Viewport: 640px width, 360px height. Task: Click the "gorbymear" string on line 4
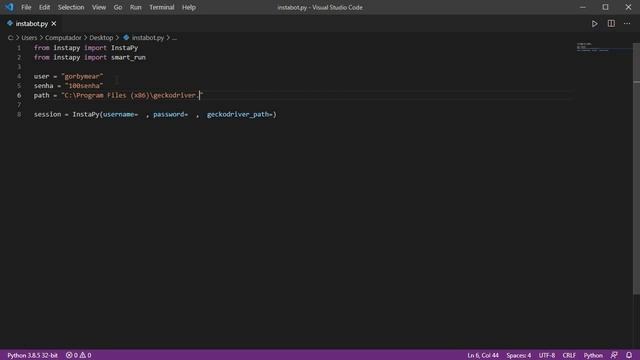[x=82, y=76]
